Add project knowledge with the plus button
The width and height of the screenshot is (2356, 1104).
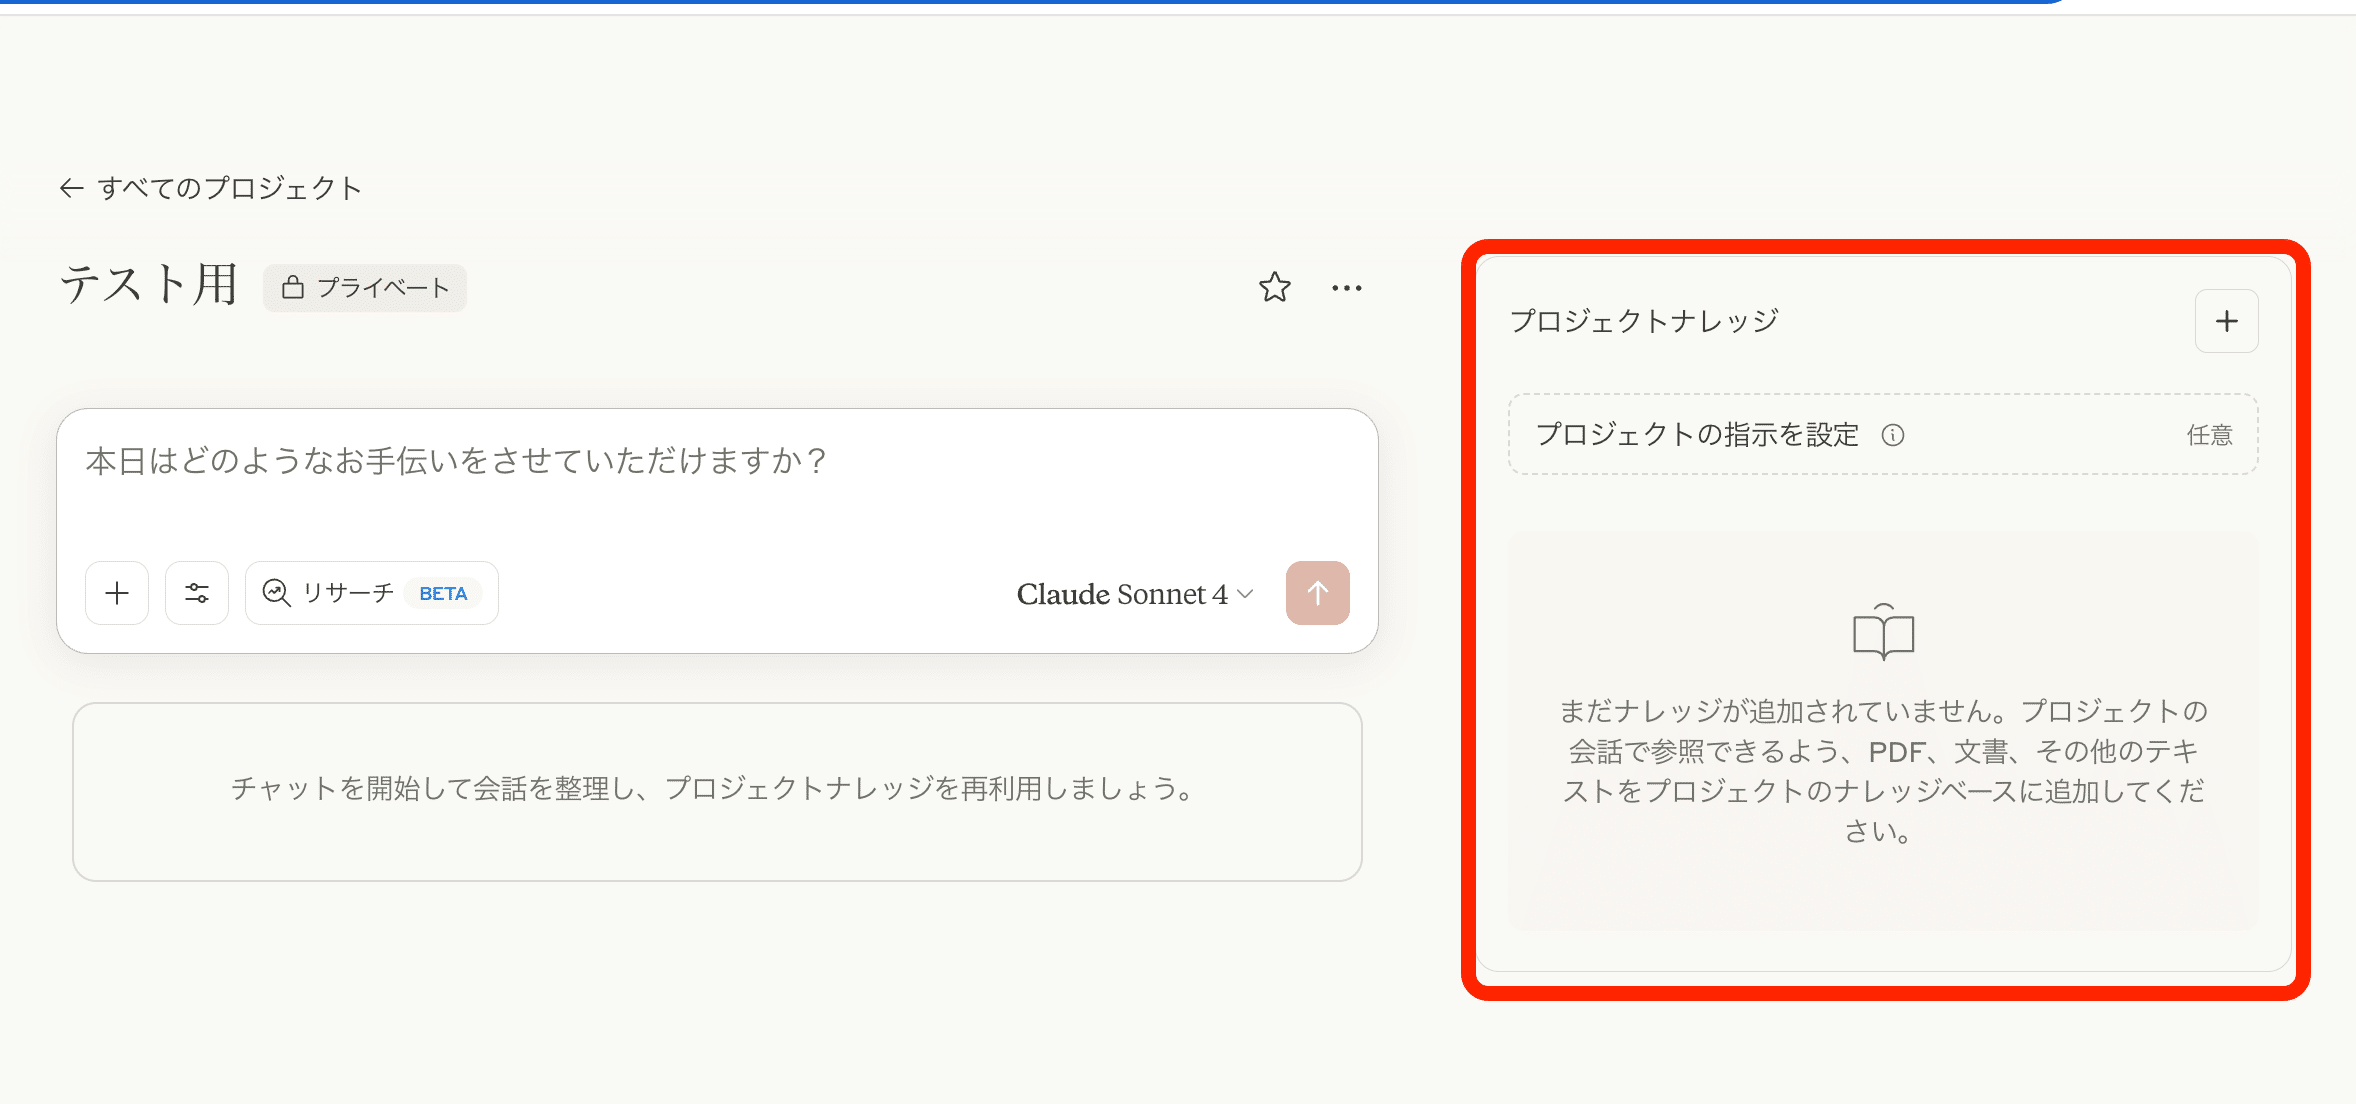(x=2226, y=321)
